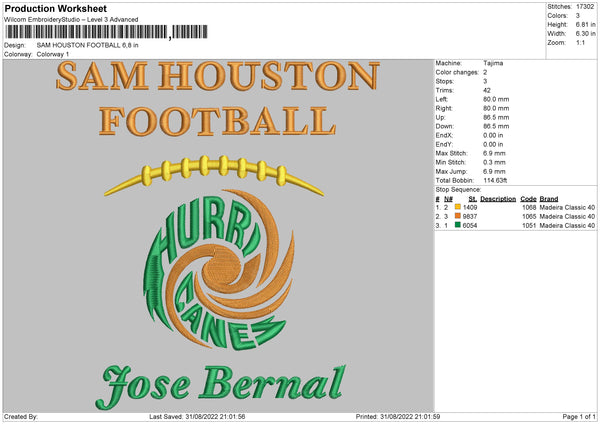Click the "Max Jump:" label
Image resolution: width=600 pixels, height=424 pixels.
(451, 171)
